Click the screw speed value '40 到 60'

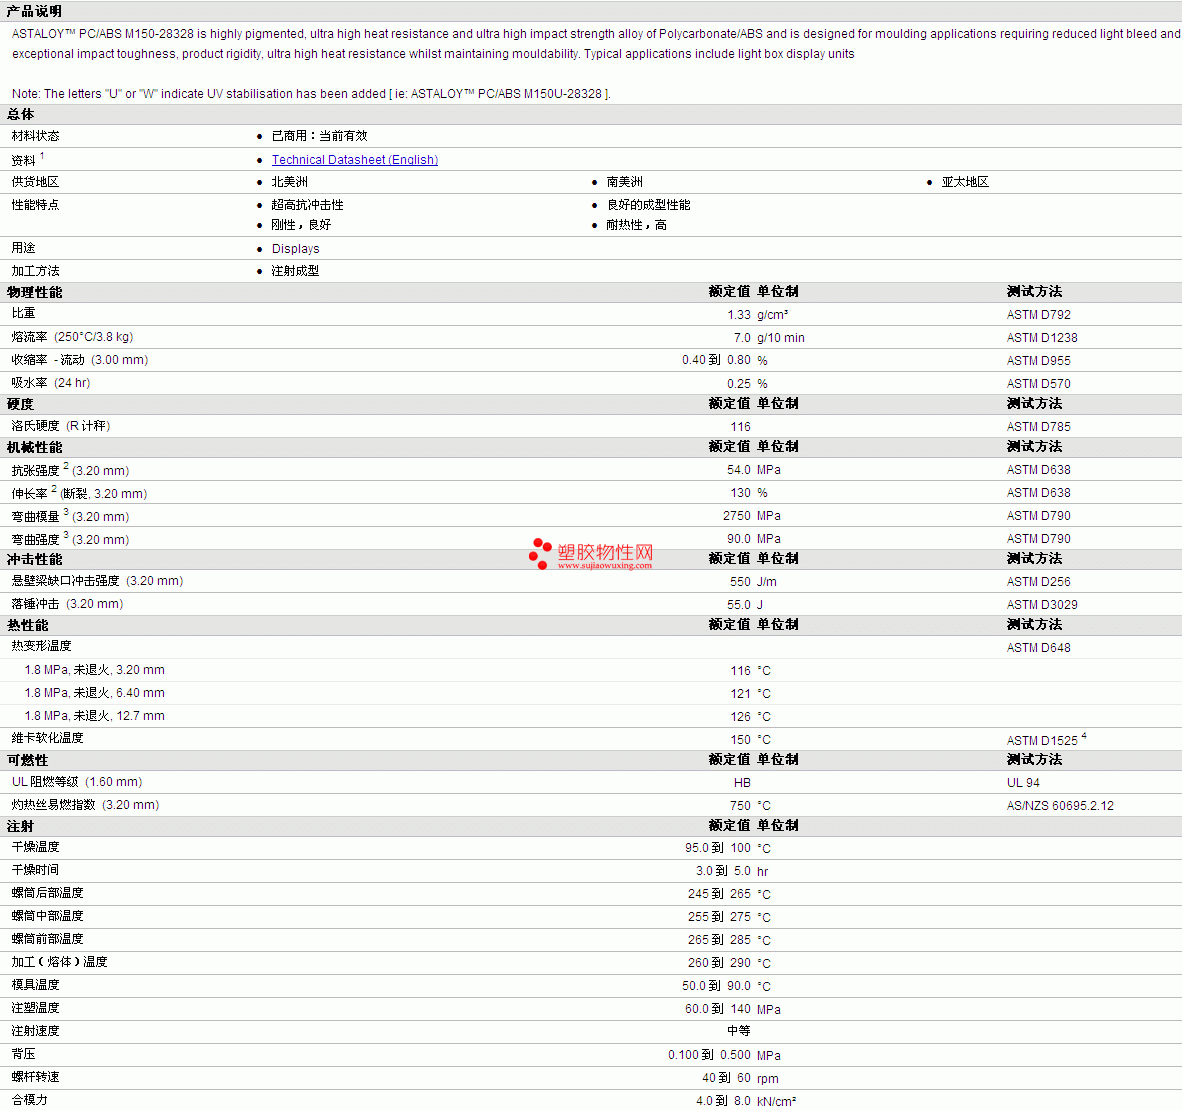point(727,1078)
